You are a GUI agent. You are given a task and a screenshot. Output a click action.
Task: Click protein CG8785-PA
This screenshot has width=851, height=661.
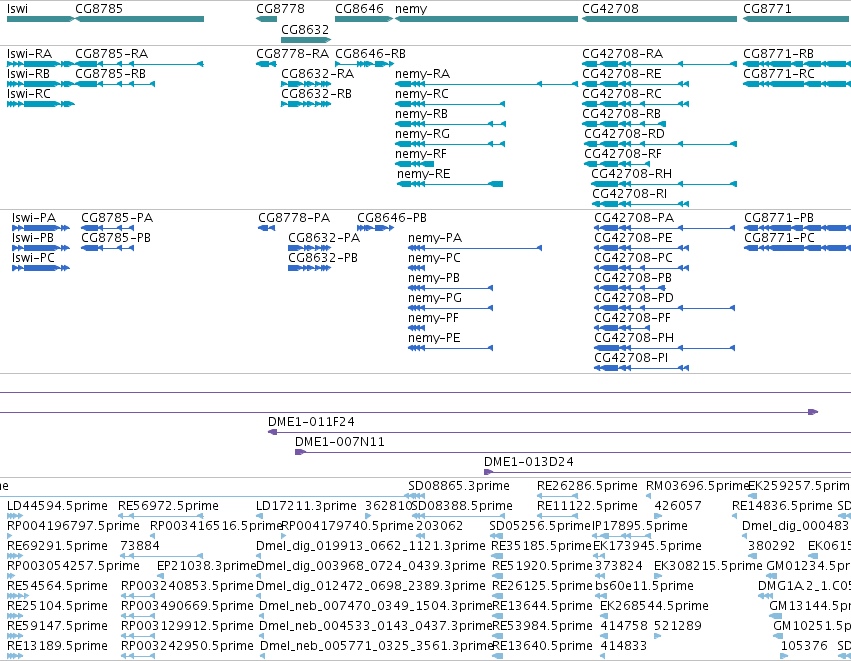(x=107, y=228)
